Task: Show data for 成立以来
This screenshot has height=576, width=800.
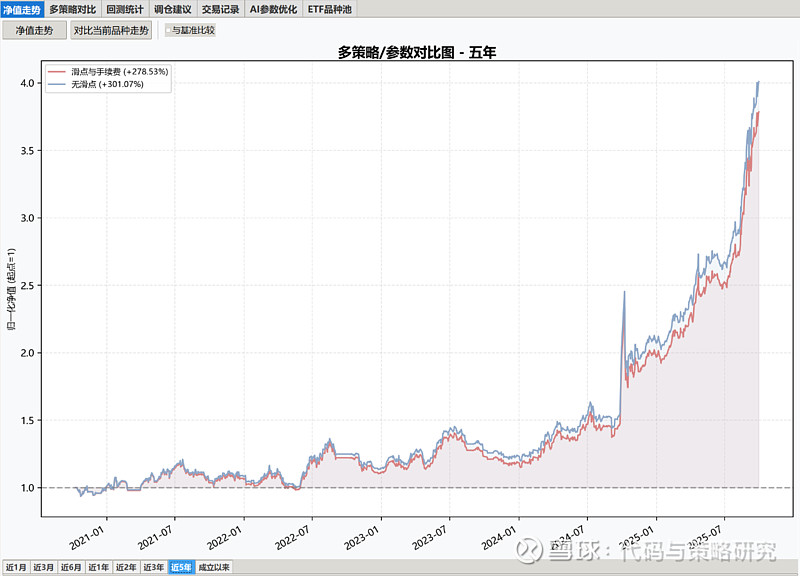Action: [214, 568]
